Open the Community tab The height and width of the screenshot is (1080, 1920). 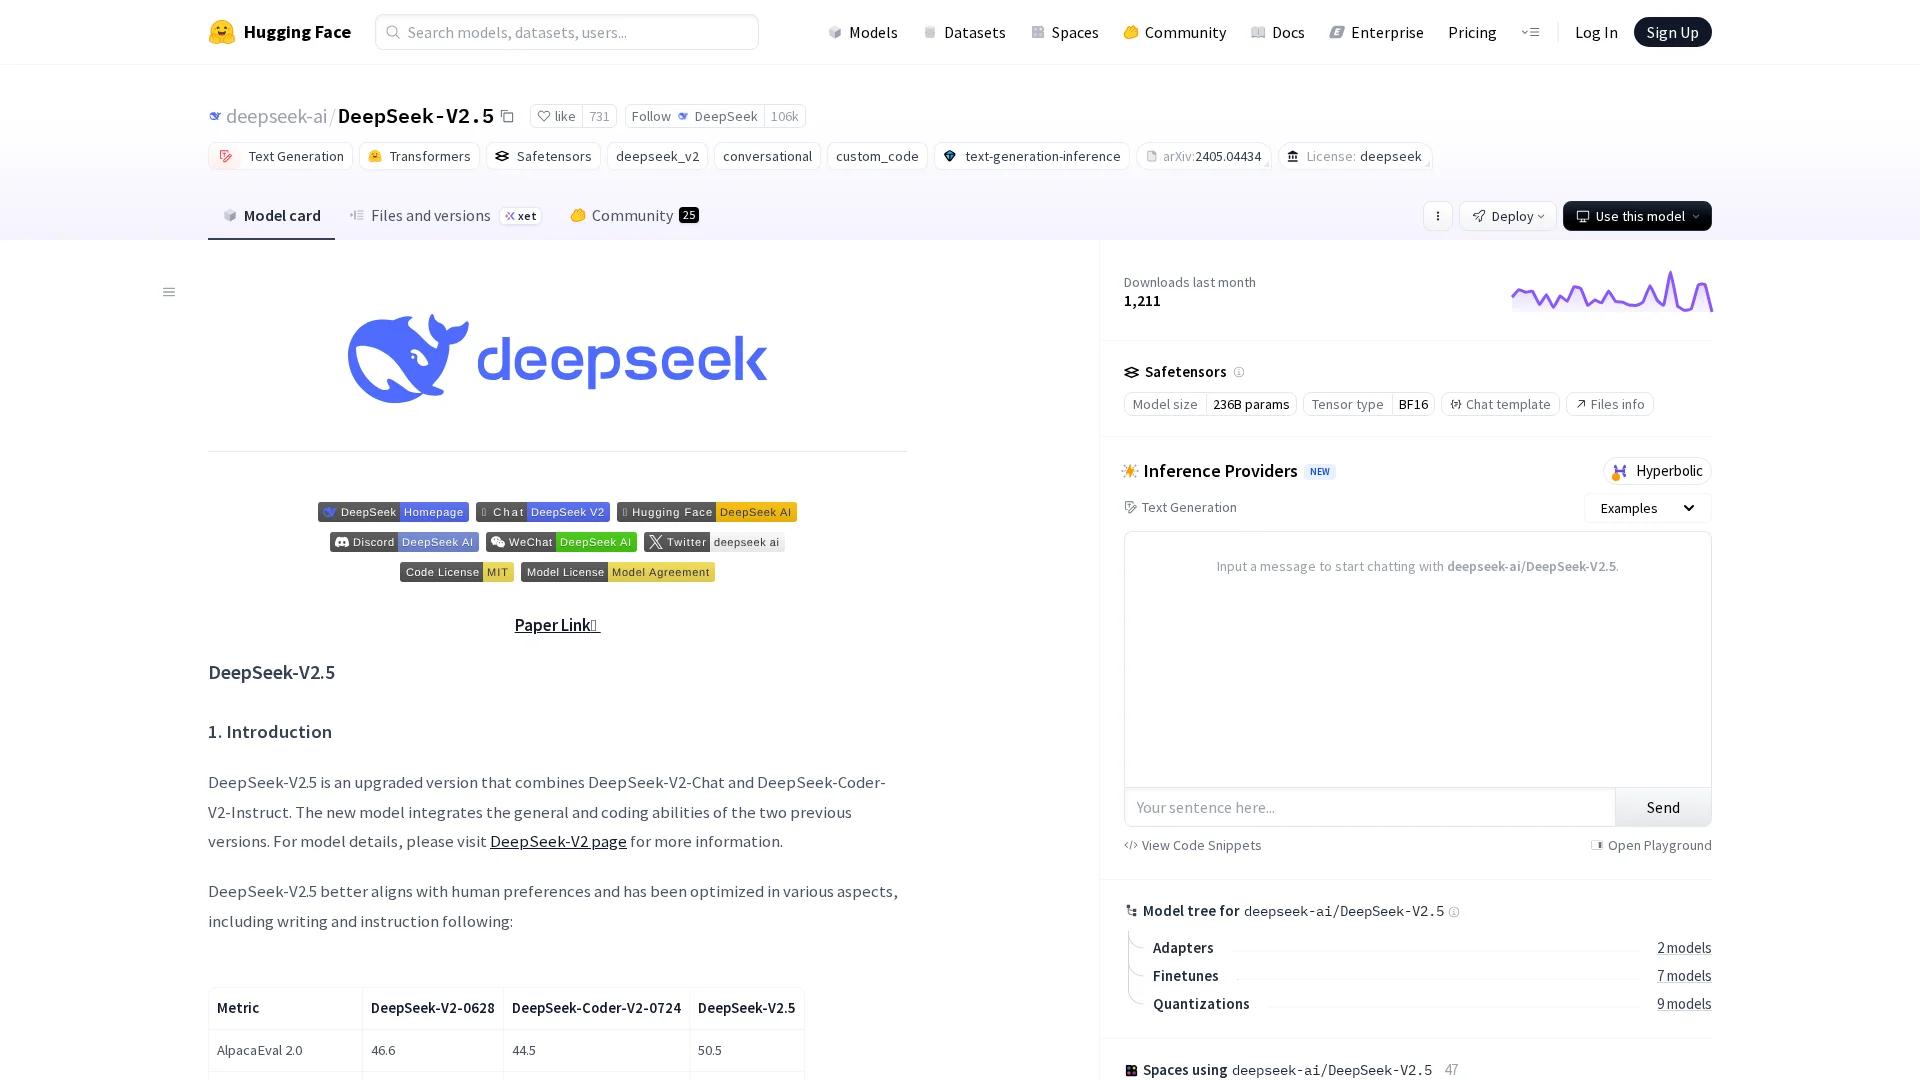634,215
